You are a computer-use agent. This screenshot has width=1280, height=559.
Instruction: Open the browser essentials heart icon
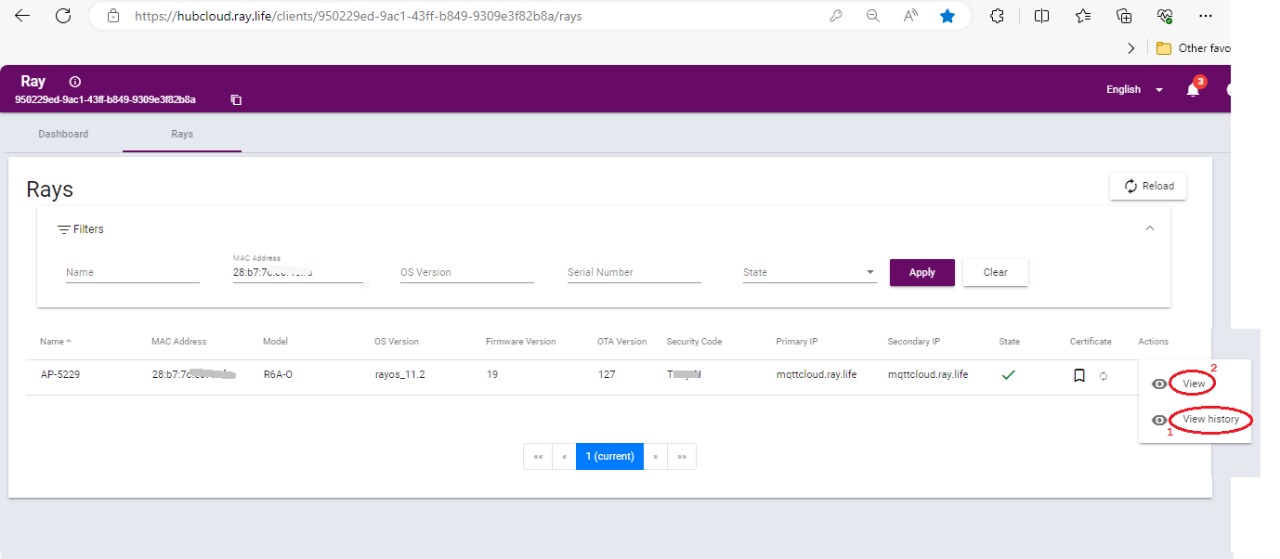1164,16
